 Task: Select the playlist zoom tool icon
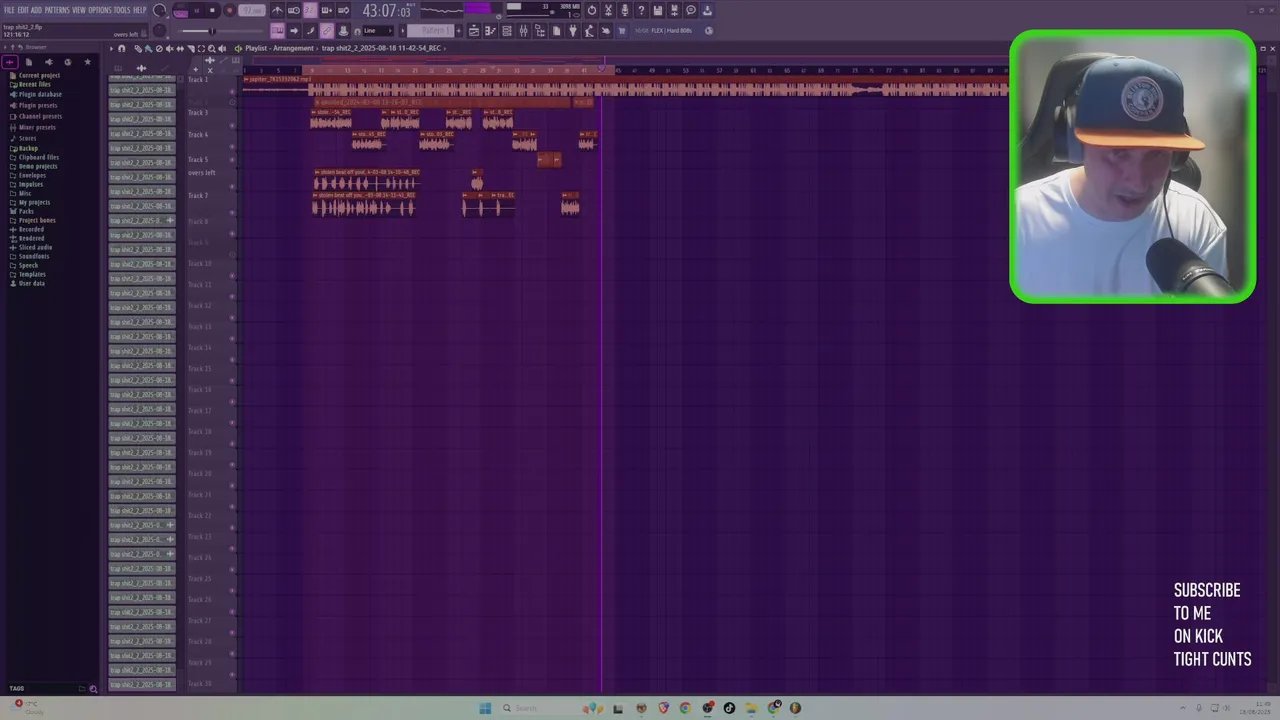210,48
